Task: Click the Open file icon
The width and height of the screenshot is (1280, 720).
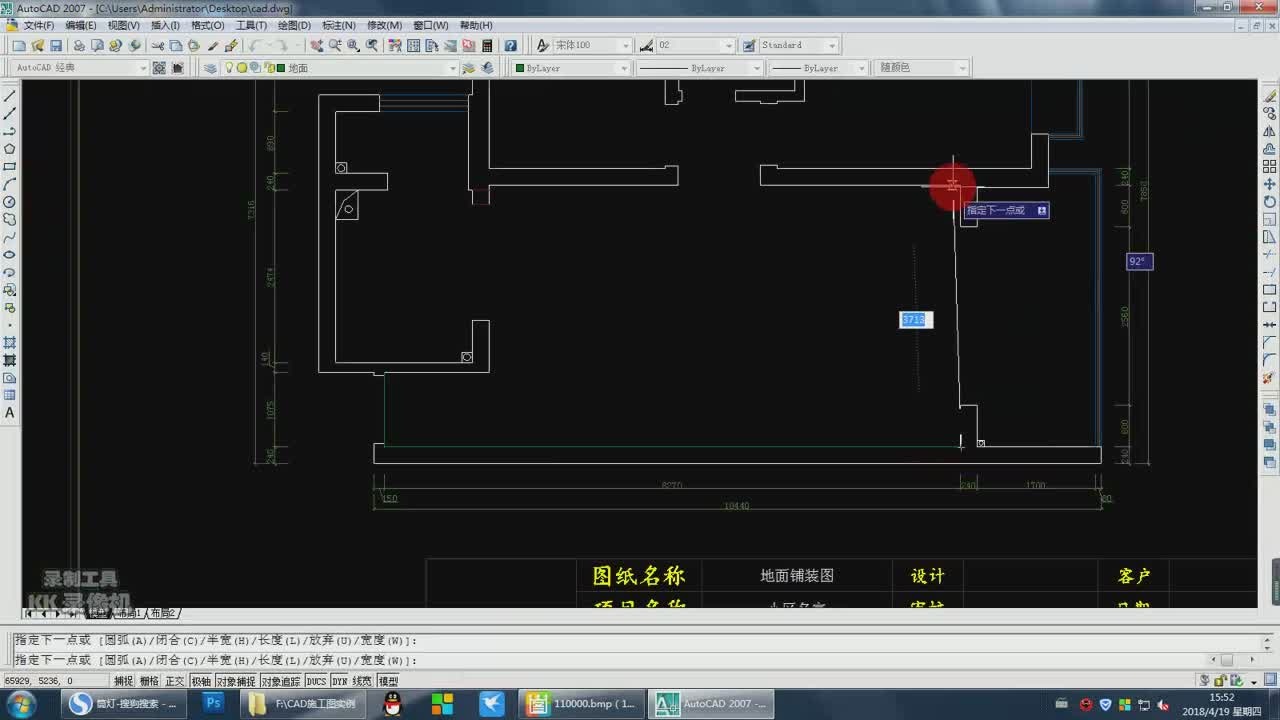Action: pos(38,46)
